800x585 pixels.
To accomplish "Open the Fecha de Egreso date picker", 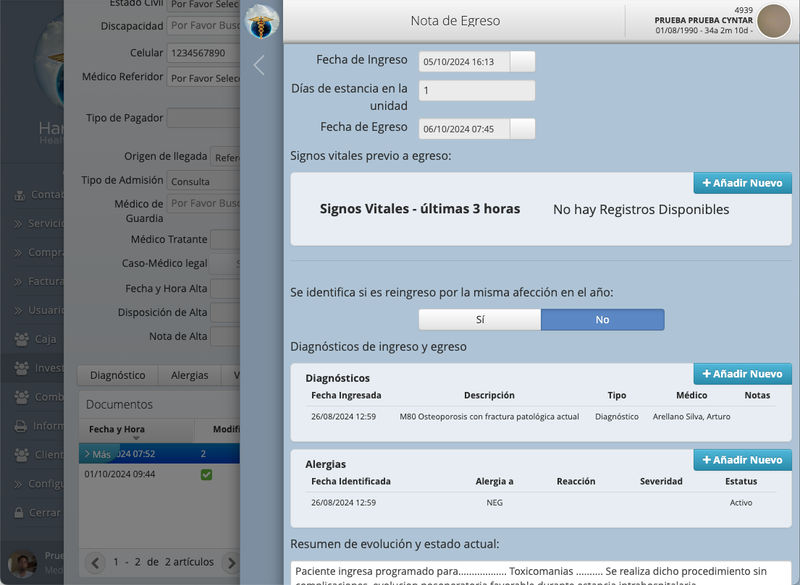I will [522, 129].
